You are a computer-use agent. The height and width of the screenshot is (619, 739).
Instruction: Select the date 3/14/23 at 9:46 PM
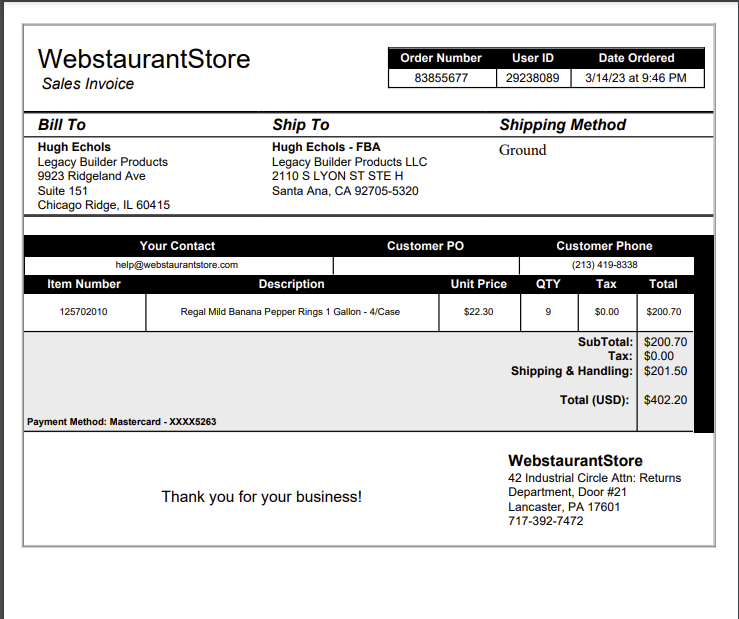click(x=636, y=78)
